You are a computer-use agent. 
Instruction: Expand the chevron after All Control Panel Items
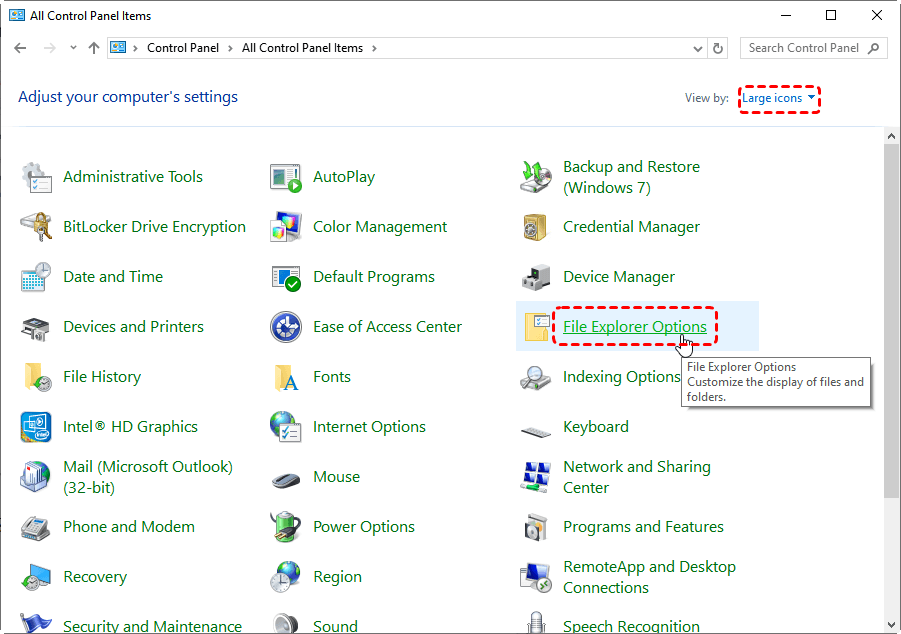point(374,48)
